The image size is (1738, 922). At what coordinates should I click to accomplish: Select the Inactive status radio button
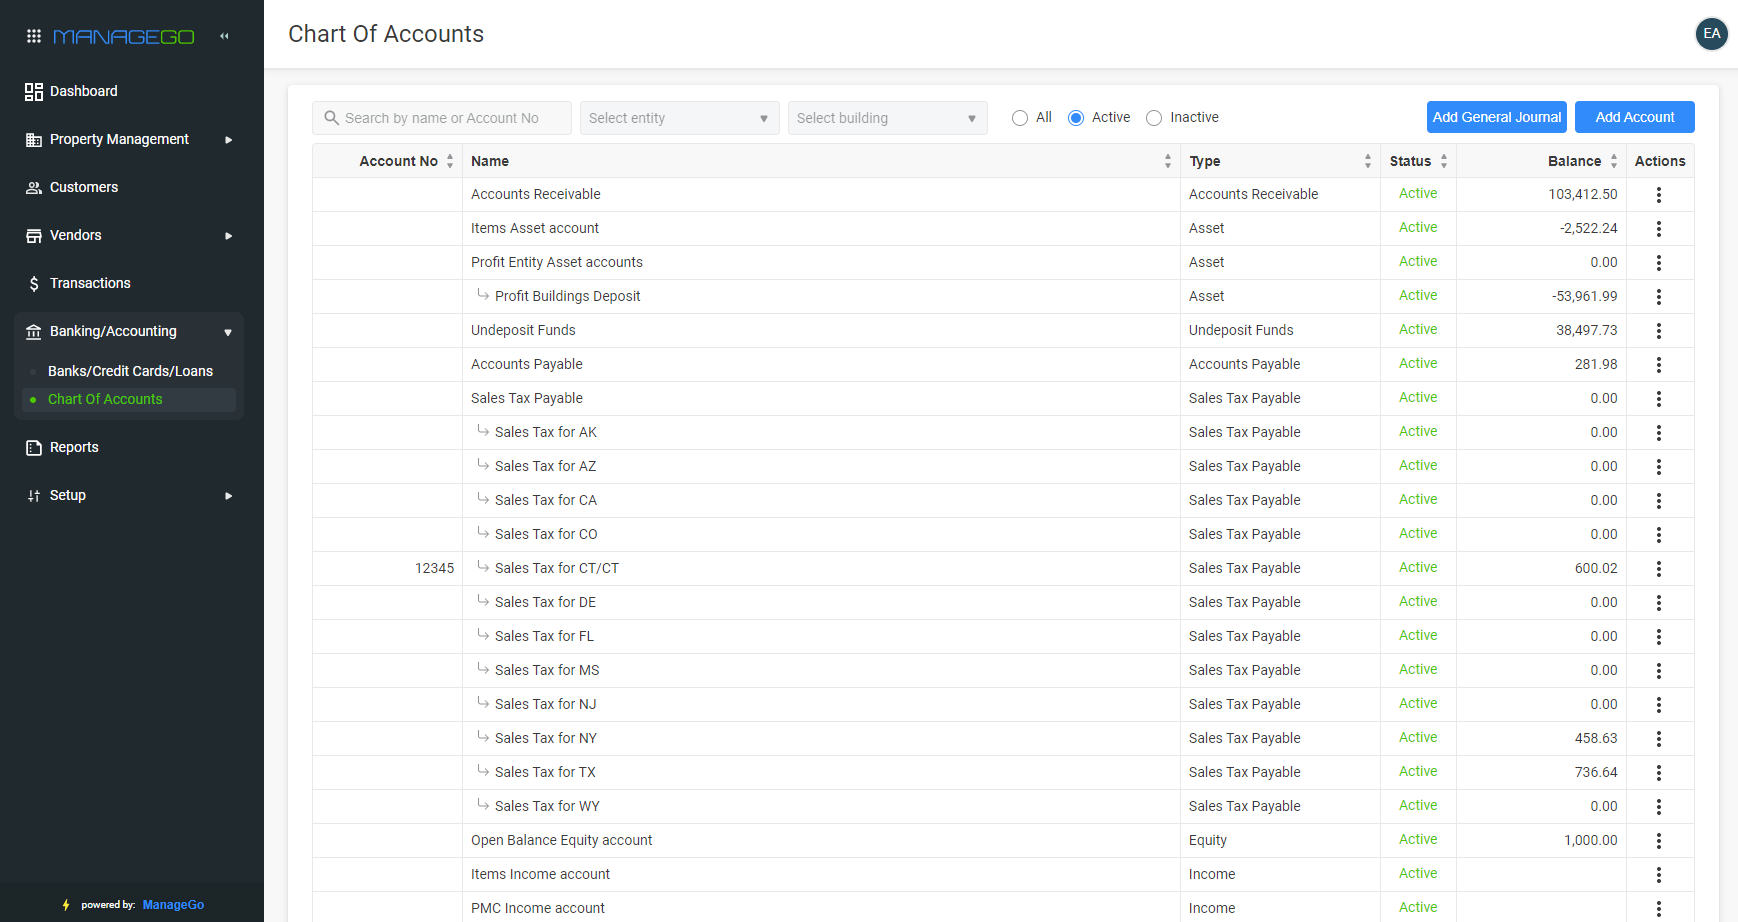point(1154,118)
